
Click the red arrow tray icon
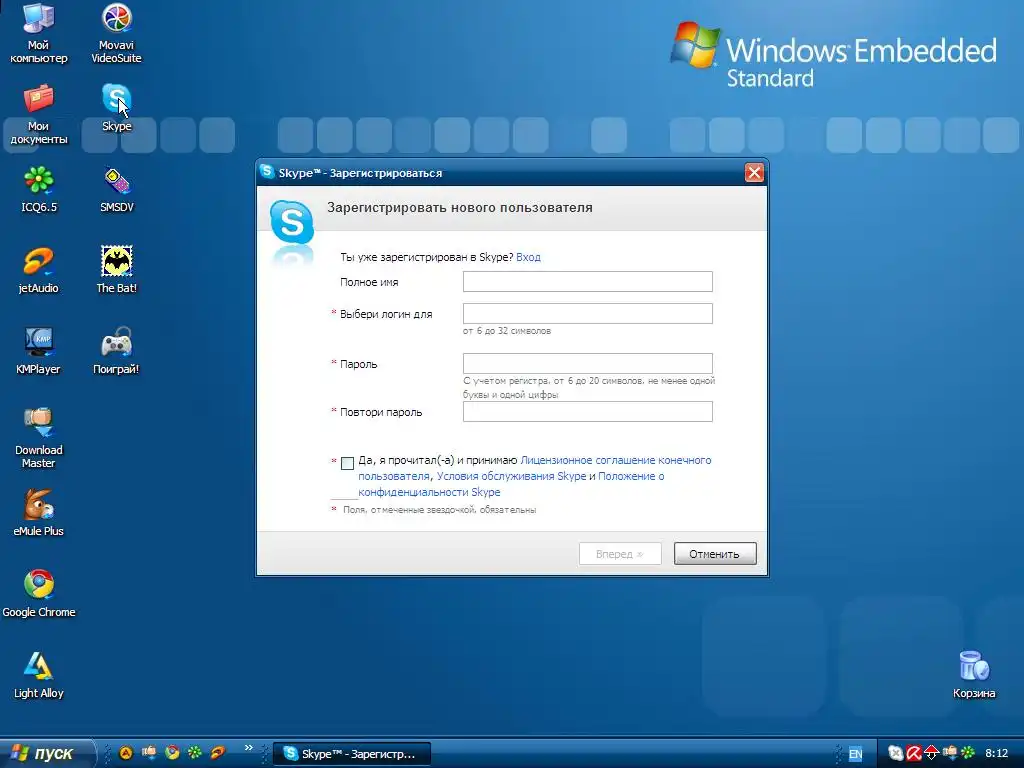coord(931,753)
